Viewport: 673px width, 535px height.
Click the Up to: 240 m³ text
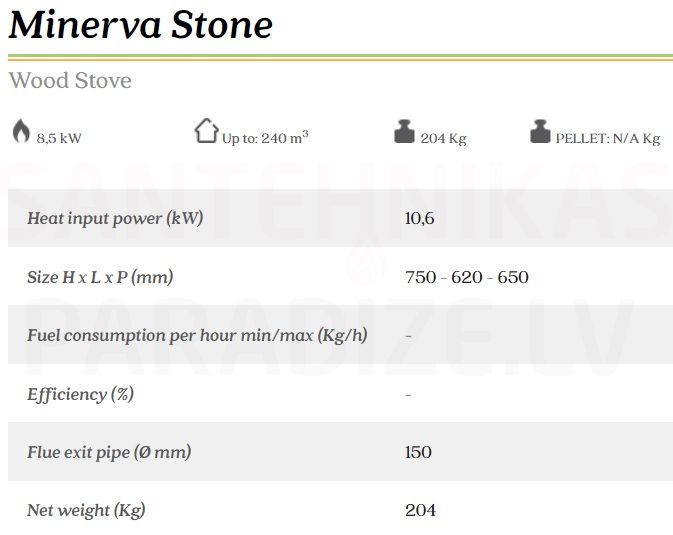pyautogui.click(x=265, y=138)
